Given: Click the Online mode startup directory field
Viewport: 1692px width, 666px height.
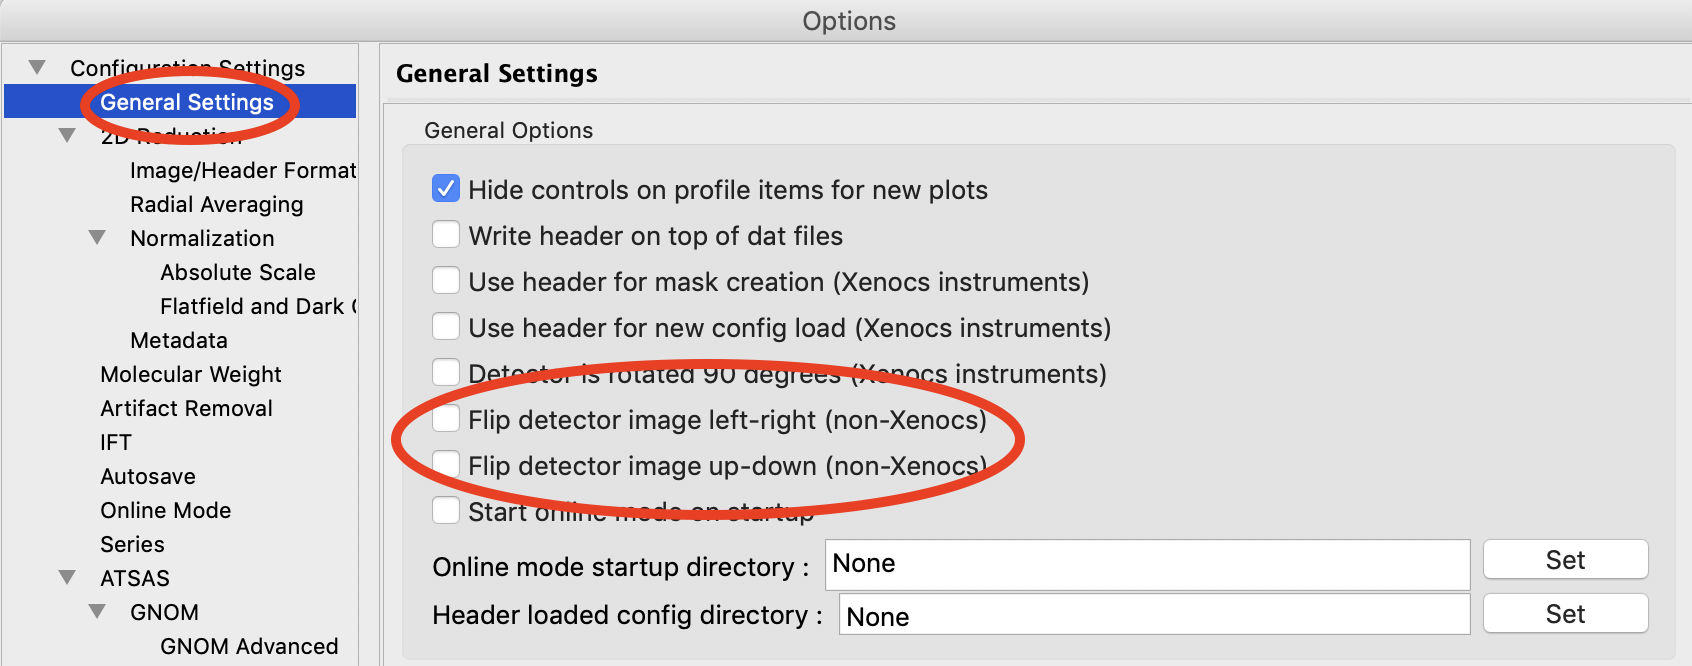Looking at the screenshot, I should click(1147, 564).
